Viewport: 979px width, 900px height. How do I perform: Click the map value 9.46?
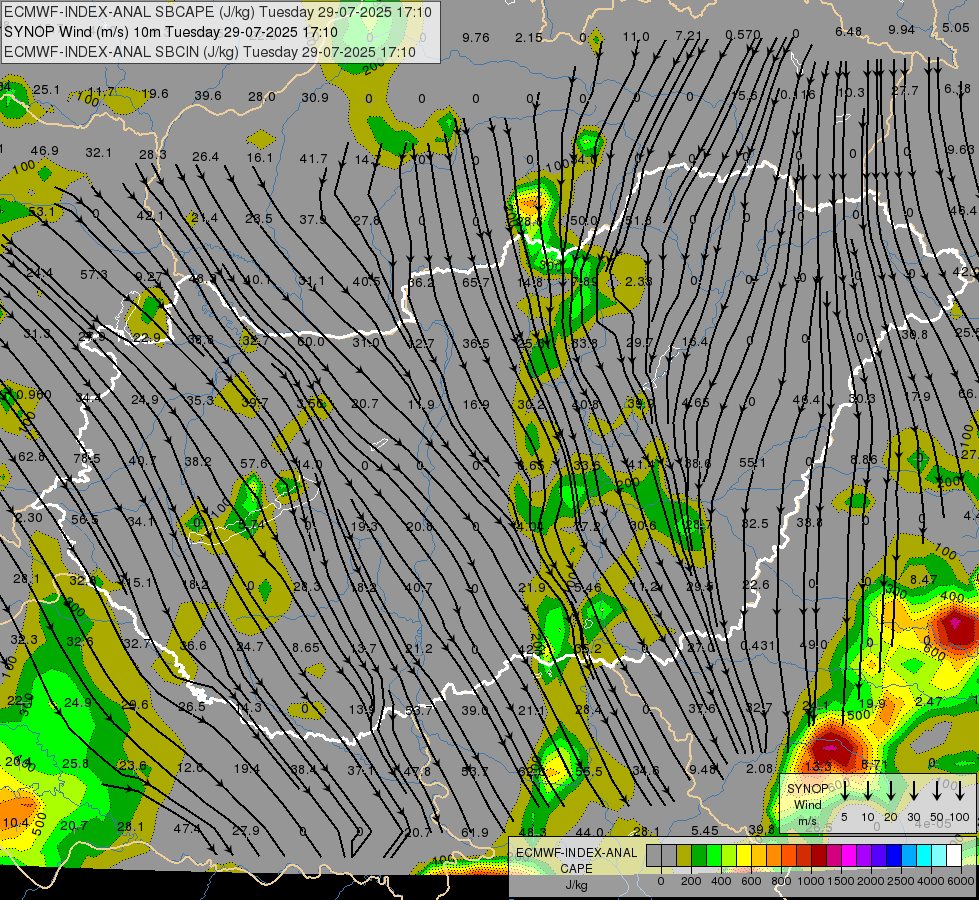tap(702, 769)
